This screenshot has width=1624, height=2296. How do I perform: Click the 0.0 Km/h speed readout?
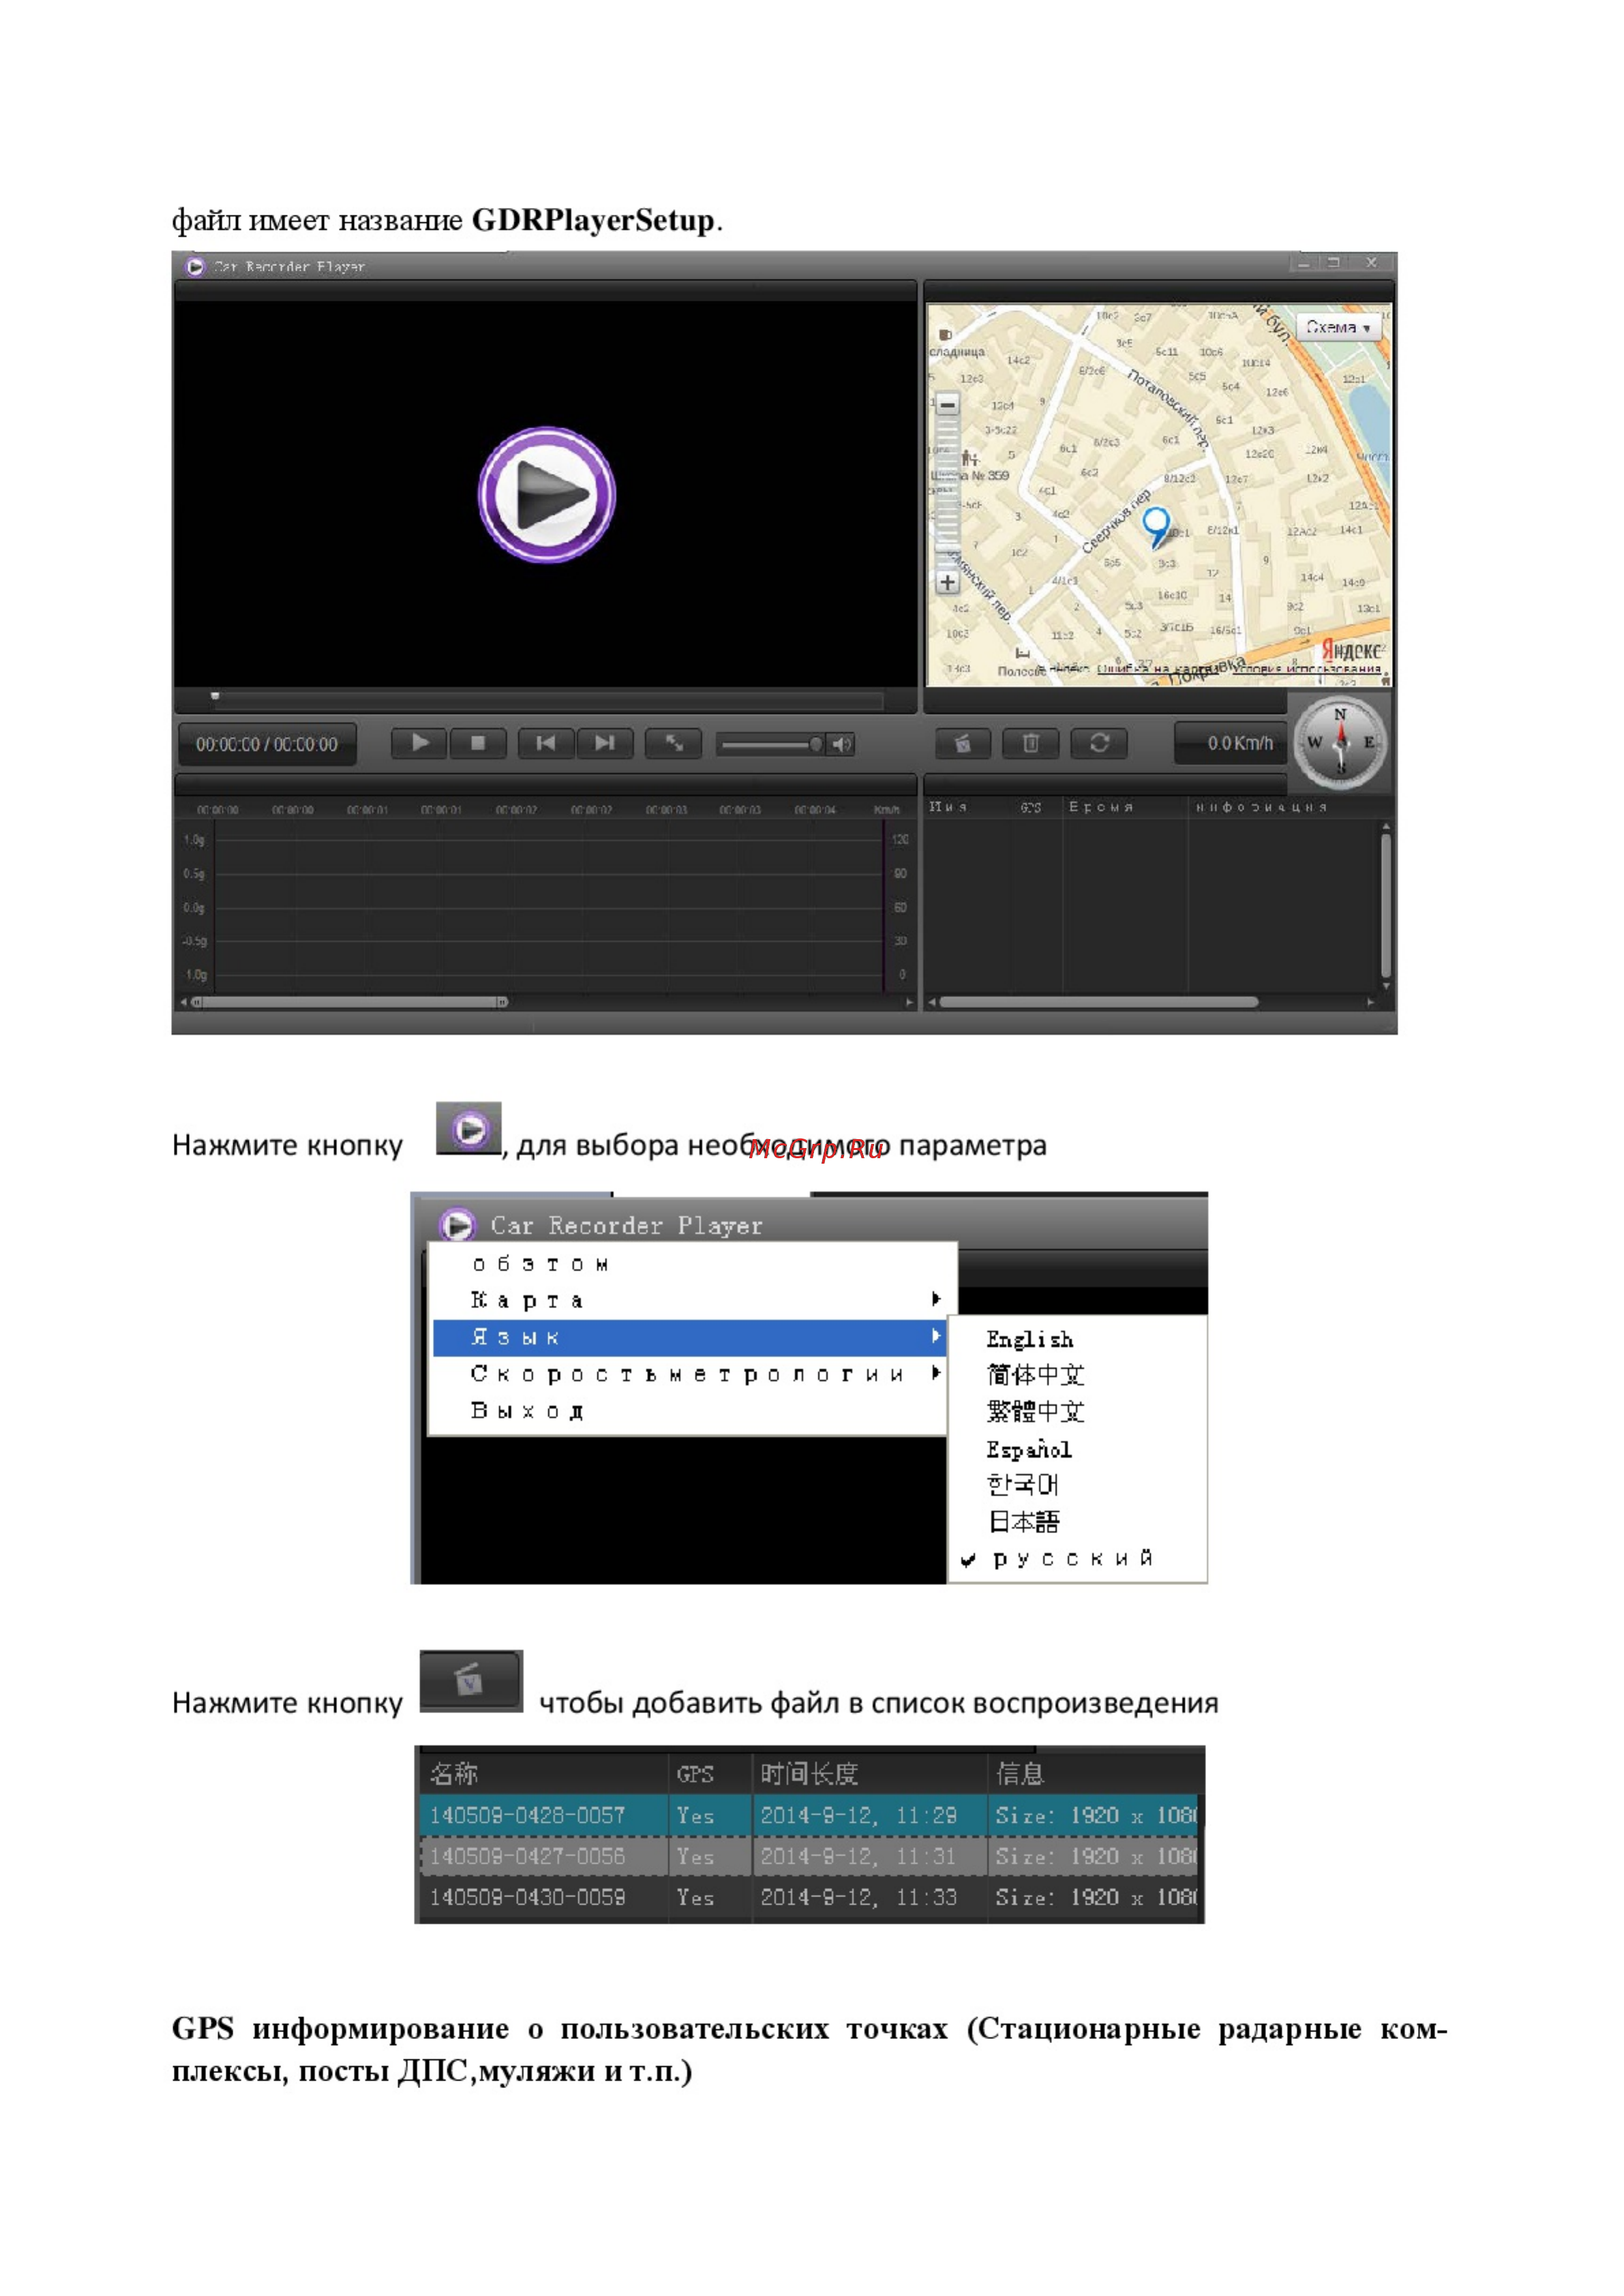(1230, 743)
